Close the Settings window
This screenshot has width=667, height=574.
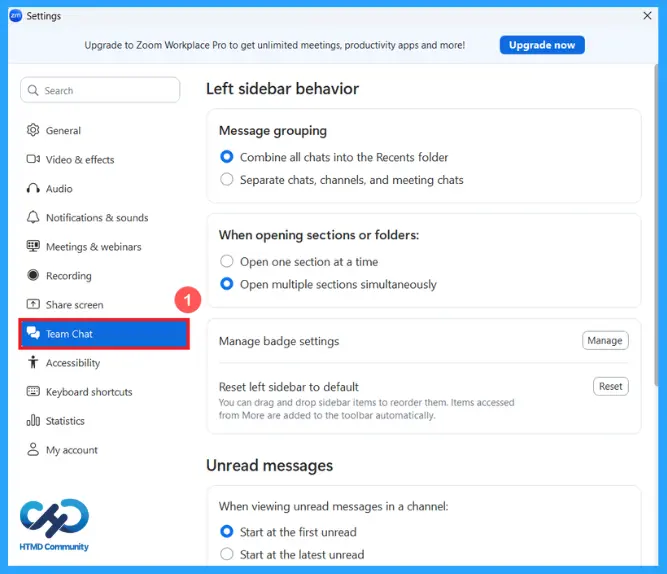click(647, 16)
